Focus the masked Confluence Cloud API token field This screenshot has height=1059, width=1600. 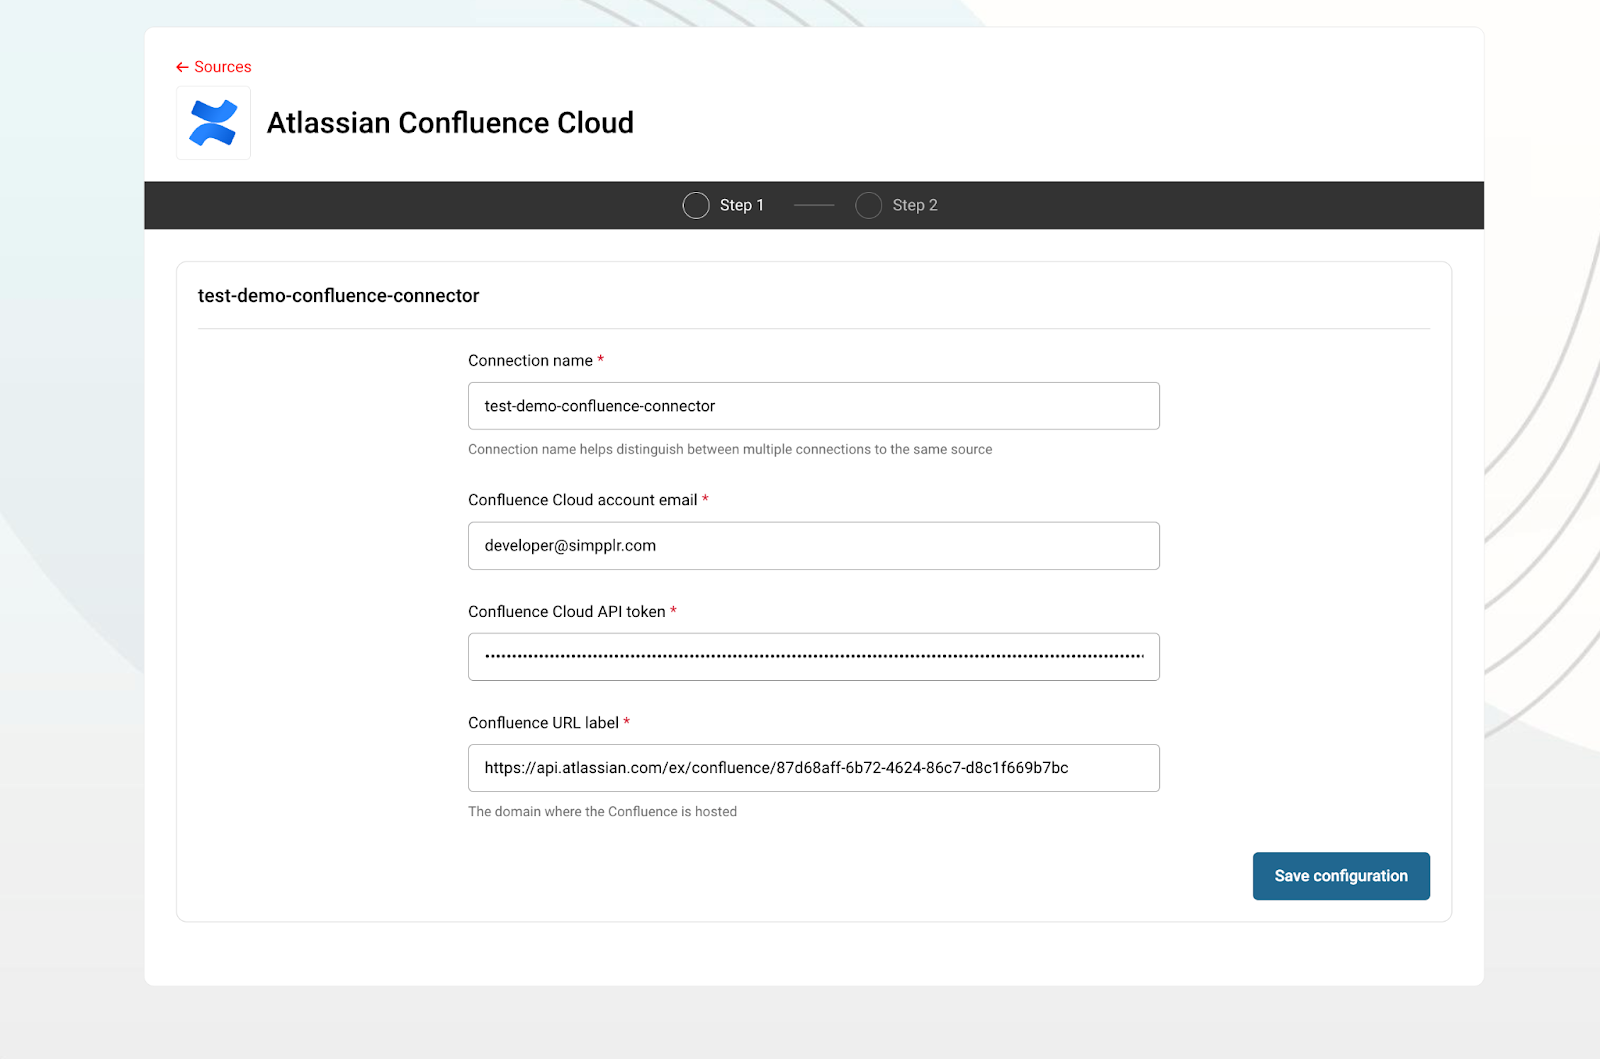click(x=813, y=657)
